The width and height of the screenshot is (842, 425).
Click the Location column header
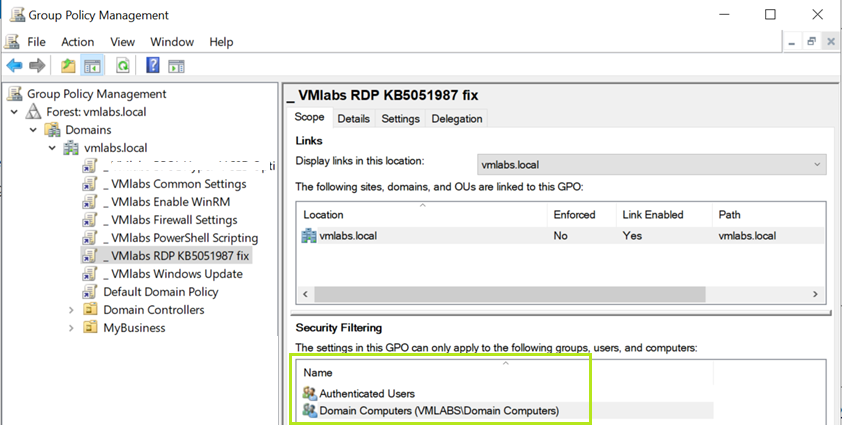(323, 215)
